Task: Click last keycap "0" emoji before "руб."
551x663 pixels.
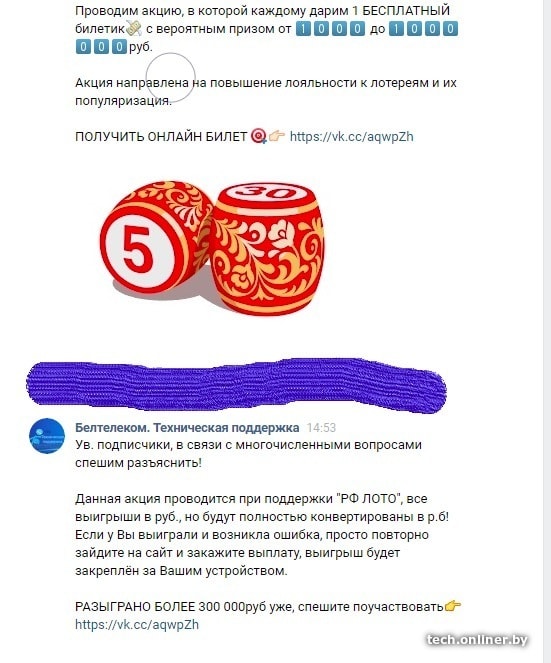Action: click(119, 47)
